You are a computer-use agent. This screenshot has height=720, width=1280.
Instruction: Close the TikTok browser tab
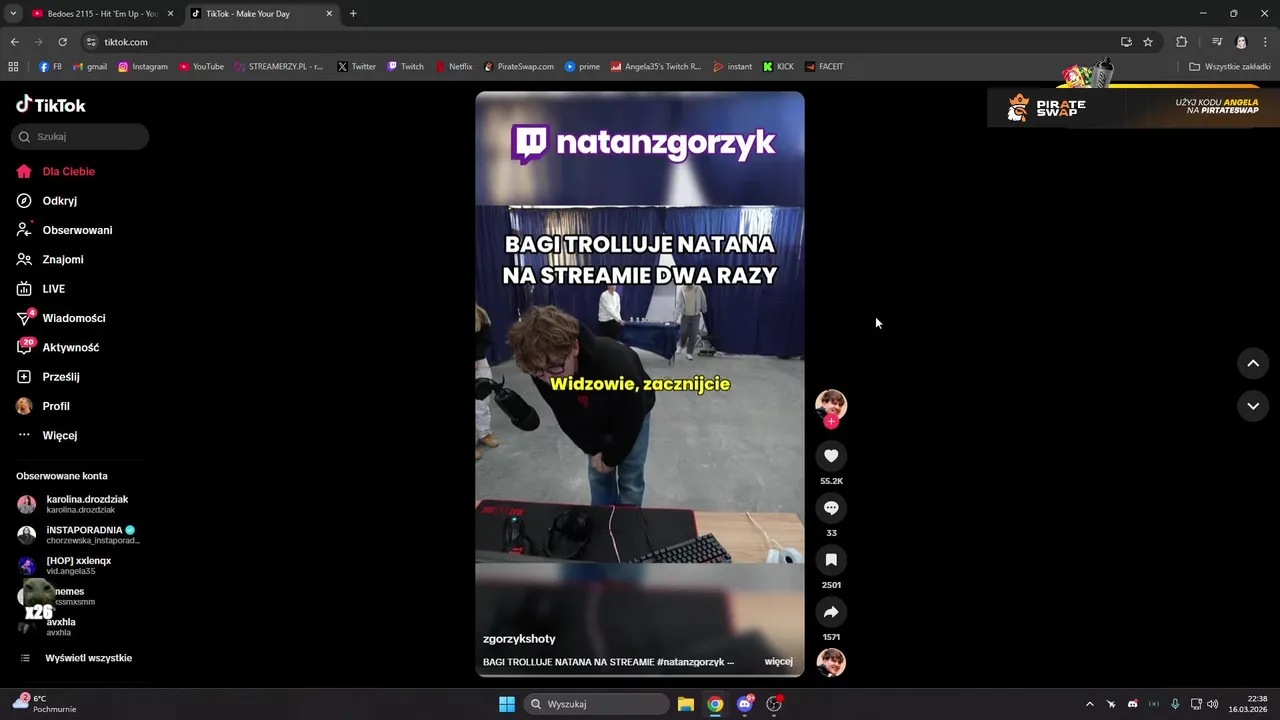(329, 14)
